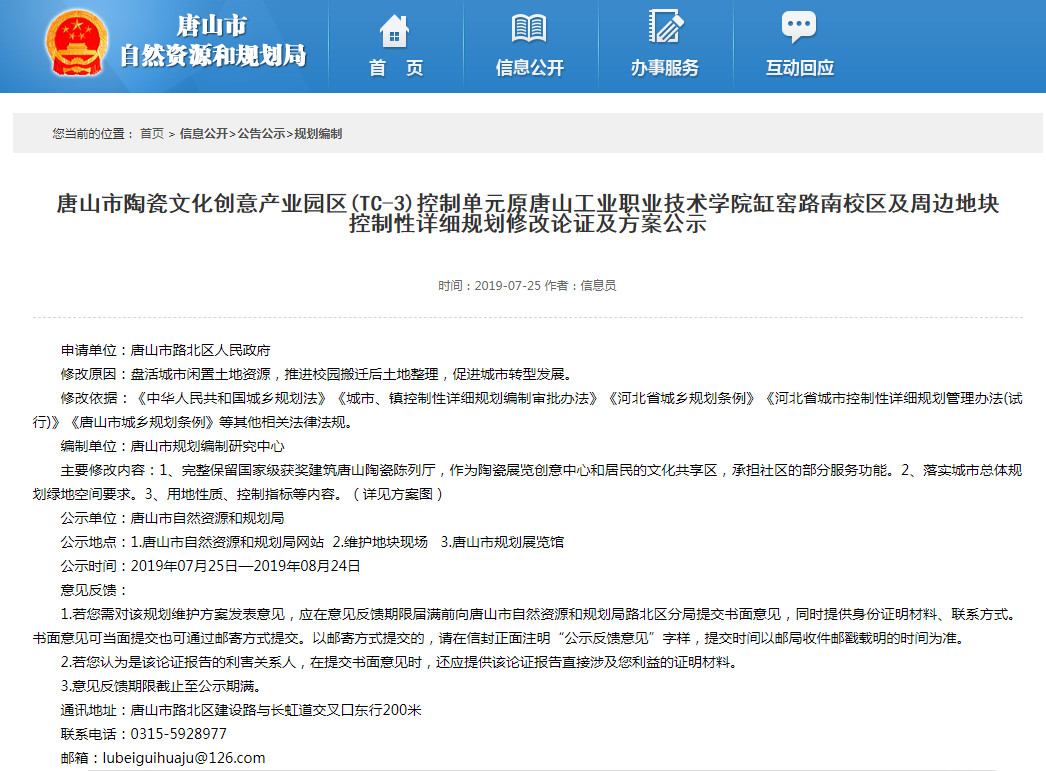
Task: Click the author name 信息员
Action: click(x=598, y=285)
